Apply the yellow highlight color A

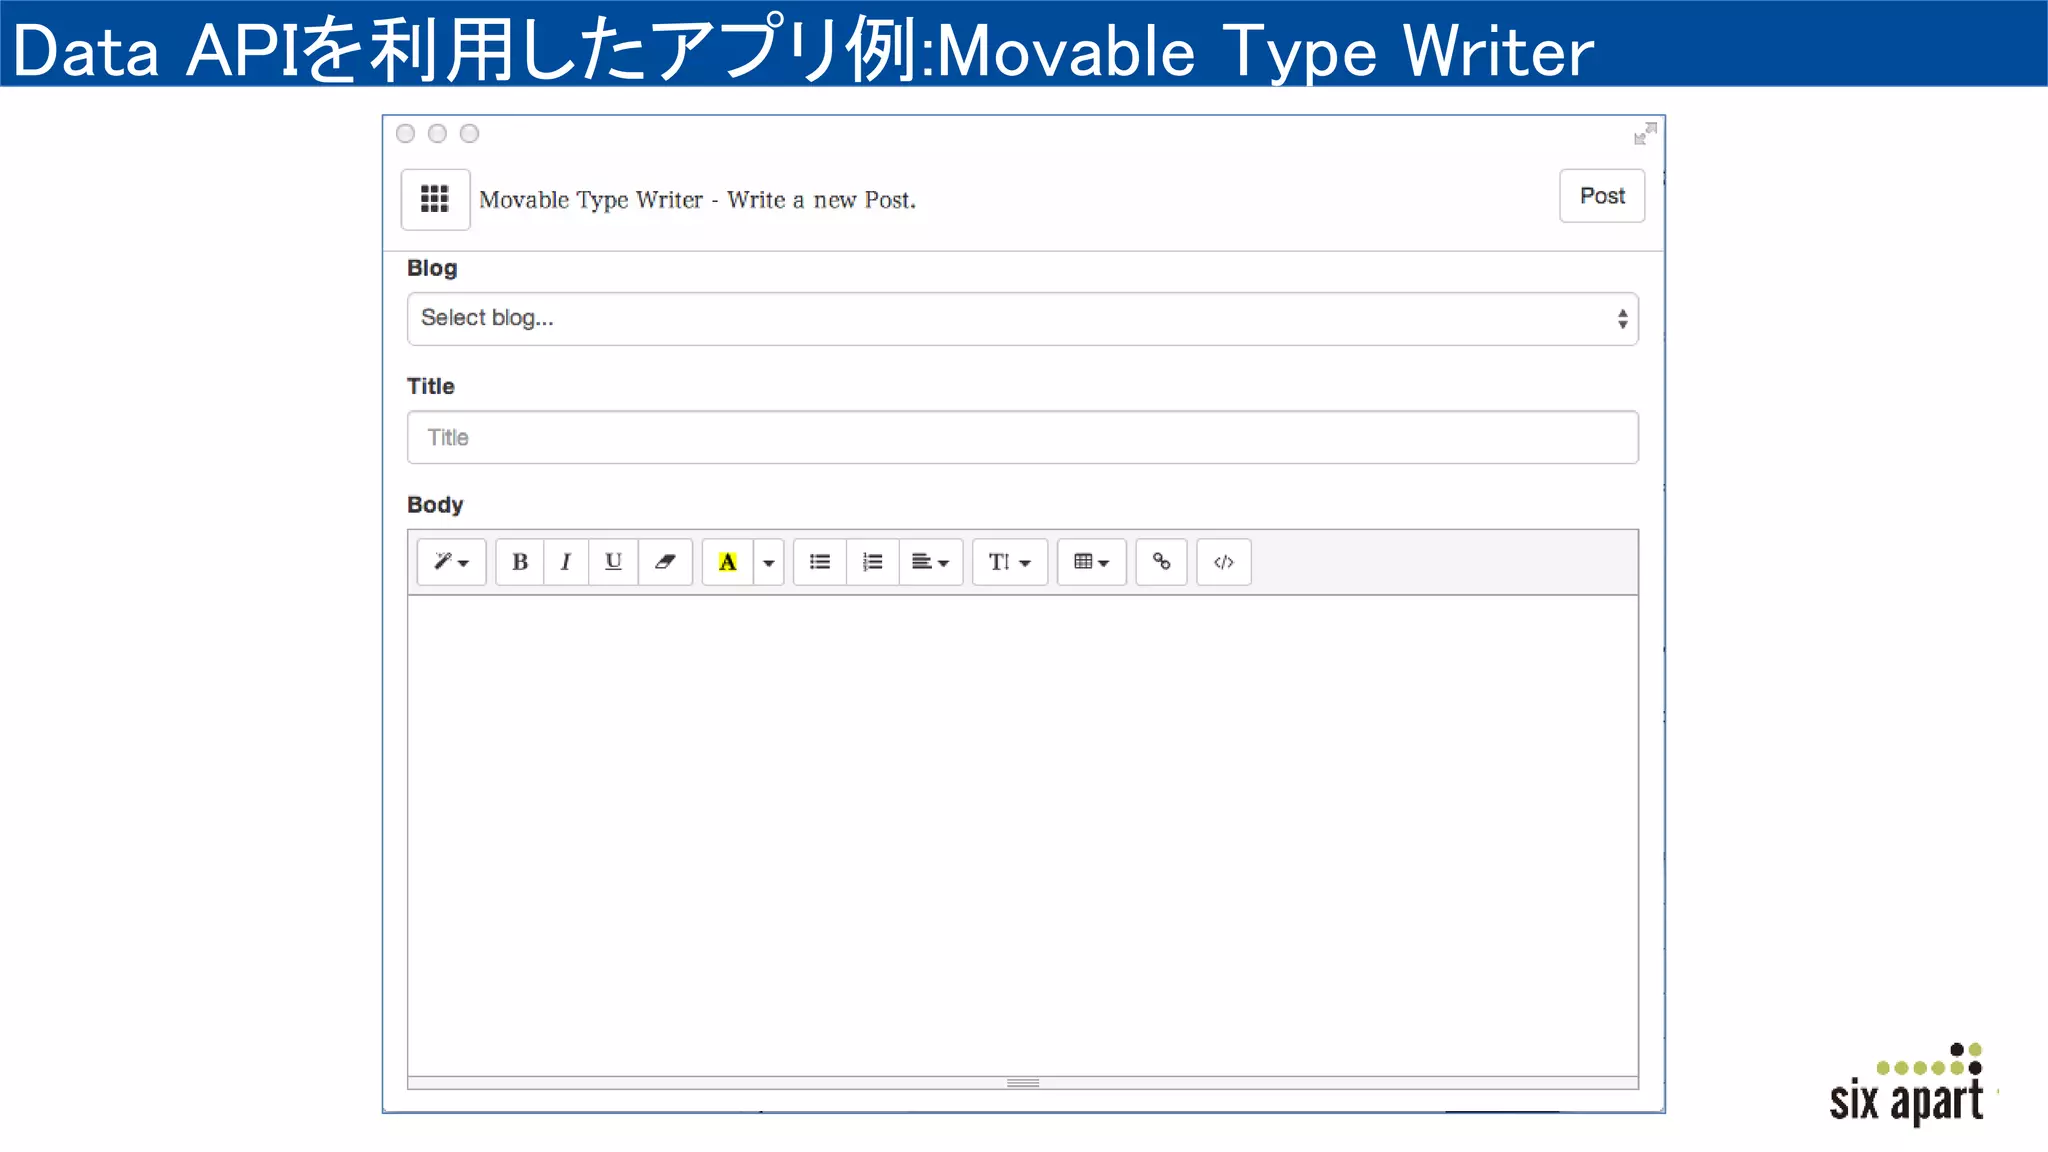pos(728,562)
